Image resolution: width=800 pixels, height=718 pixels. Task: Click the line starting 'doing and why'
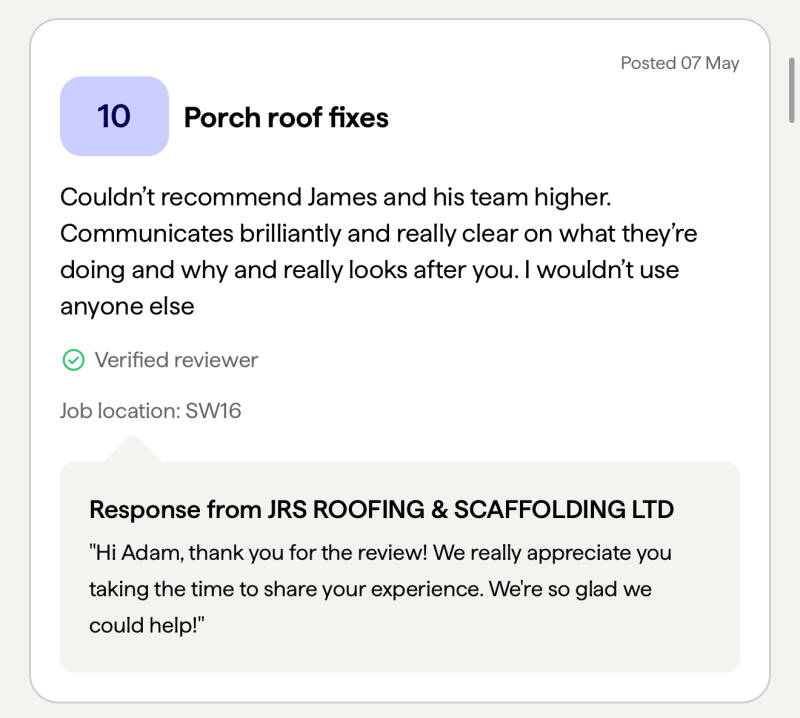(x=369, y=270)
